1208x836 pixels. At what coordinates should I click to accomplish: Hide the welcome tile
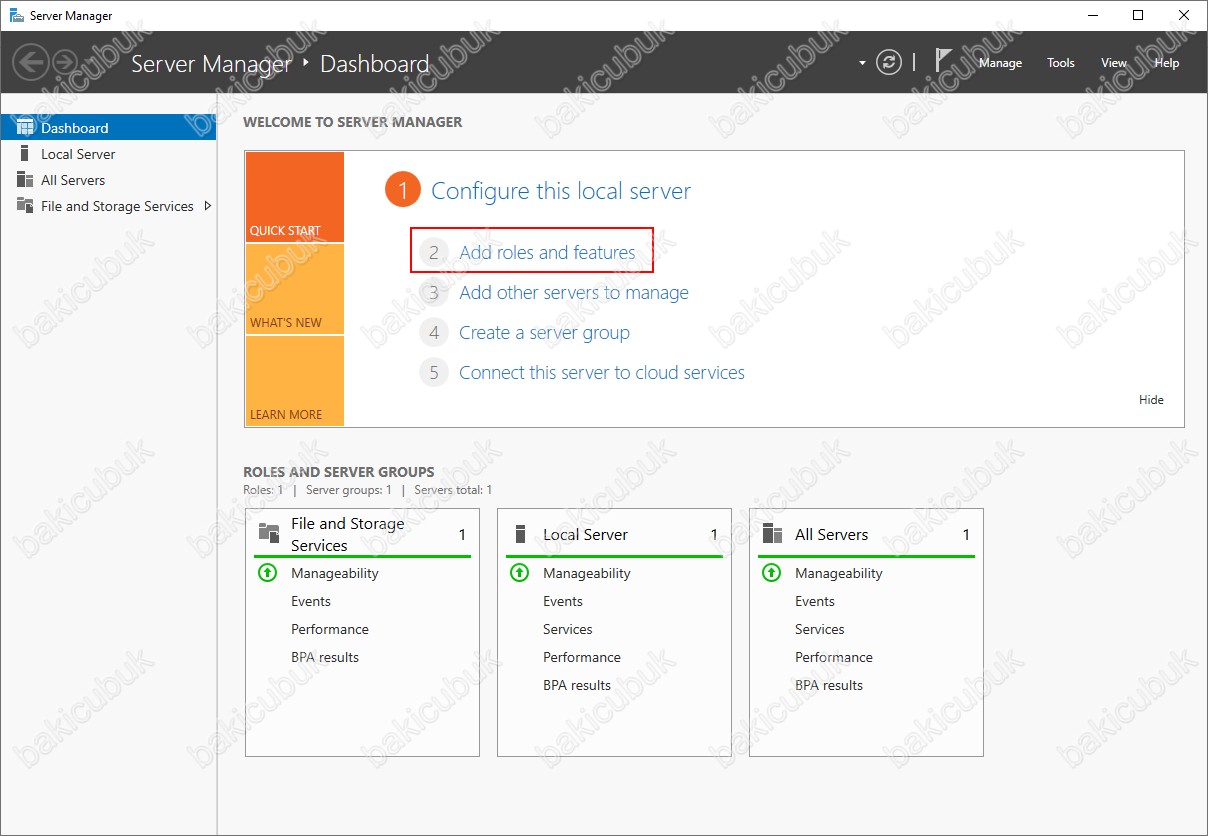pos(1151,400)
